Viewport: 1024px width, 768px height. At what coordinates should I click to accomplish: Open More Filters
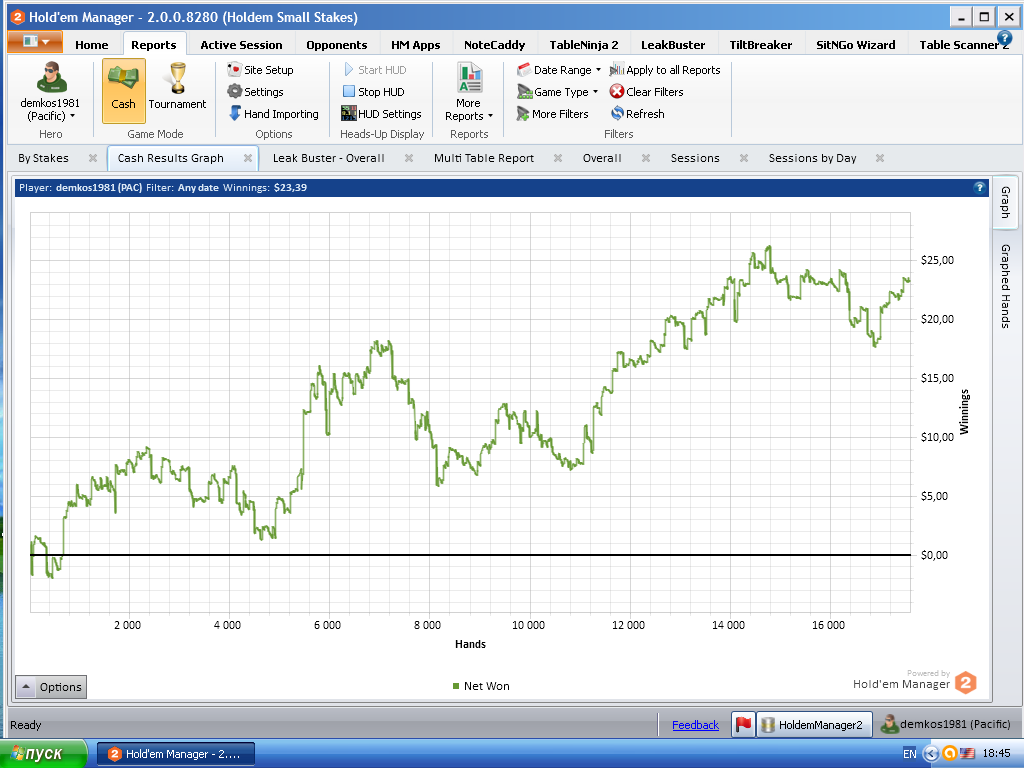pyautogui.click(x=552, y=114)
